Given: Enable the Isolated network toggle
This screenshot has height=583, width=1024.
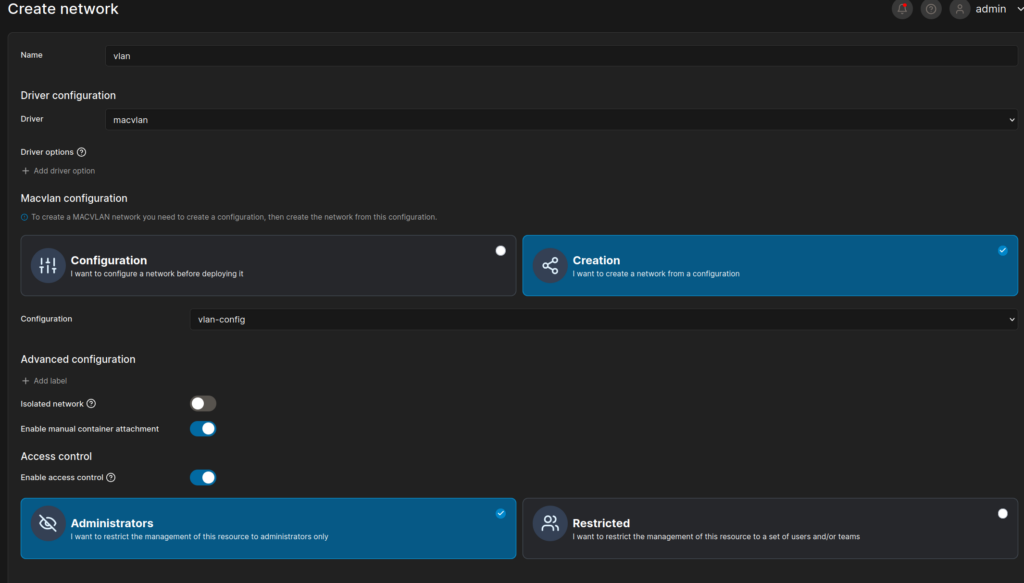Looking at the screenshot, I should tap(203, 404).
